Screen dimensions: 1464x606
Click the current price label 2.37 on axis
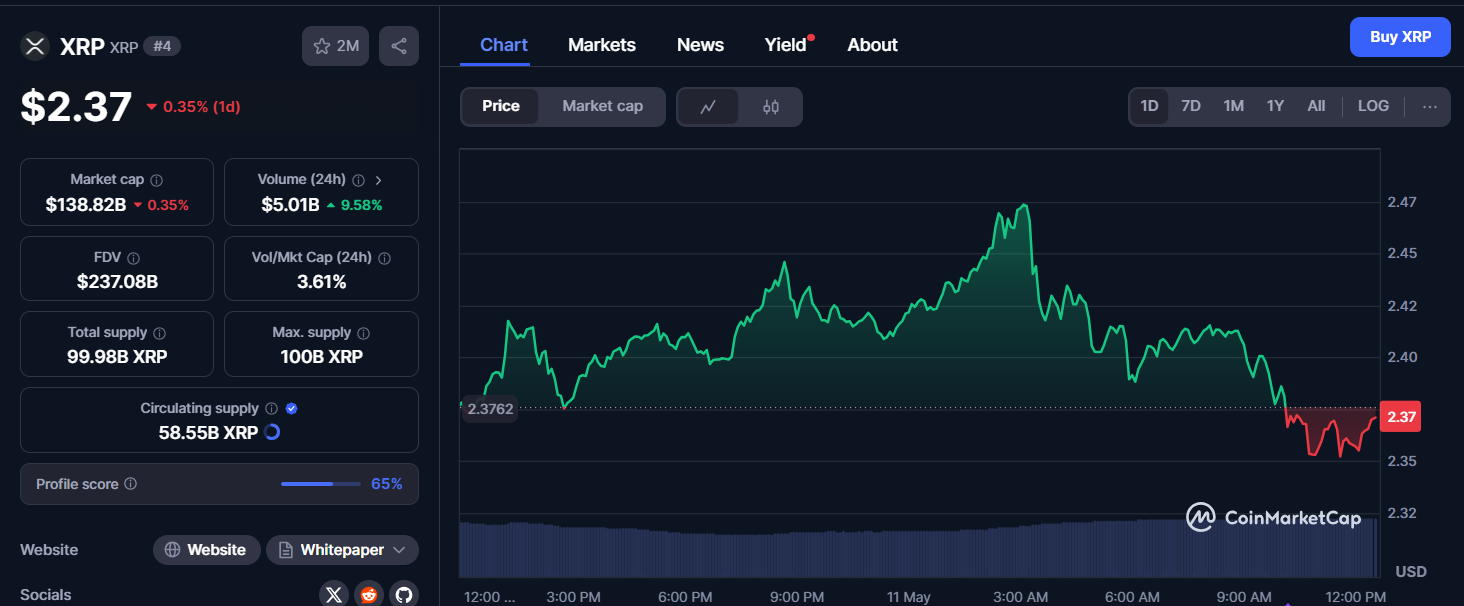click(1401, 417)
